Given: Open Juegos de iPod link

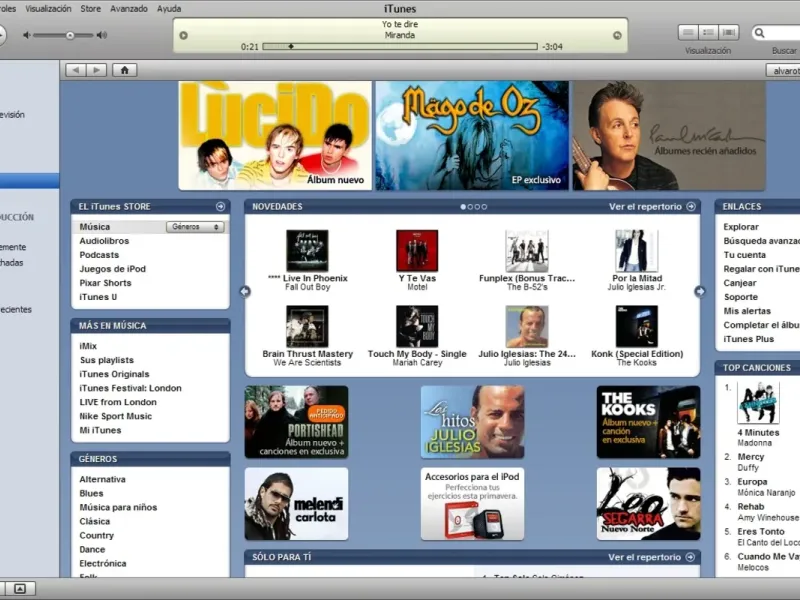Looking at the screenshot, I should (112, 269).
